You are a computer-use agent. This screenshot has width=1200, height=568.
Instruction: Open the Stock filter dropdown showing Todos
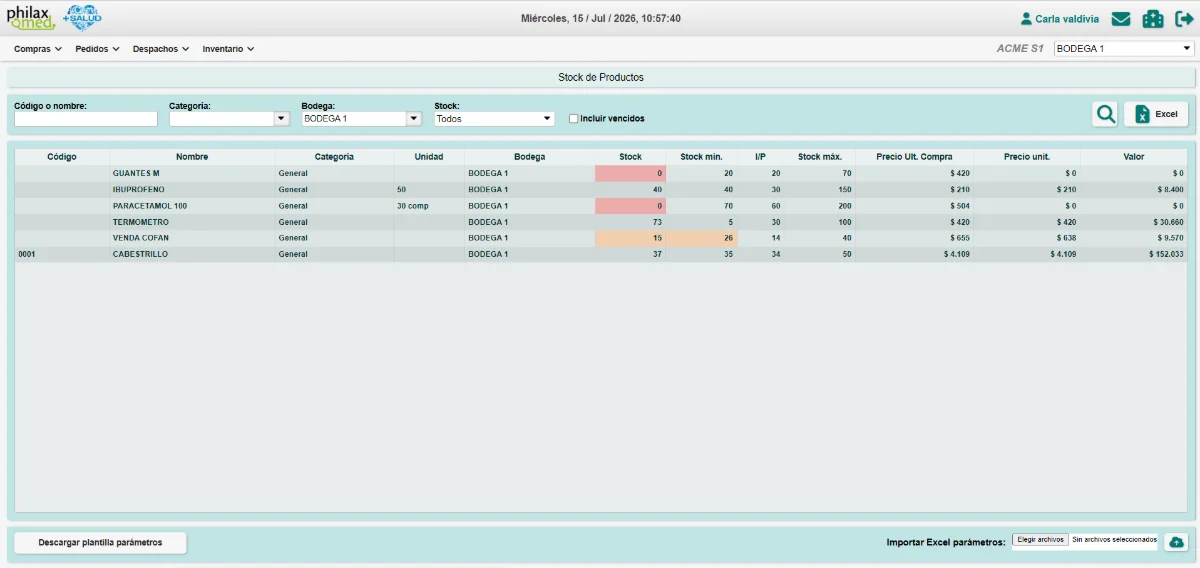click(494, 118)
